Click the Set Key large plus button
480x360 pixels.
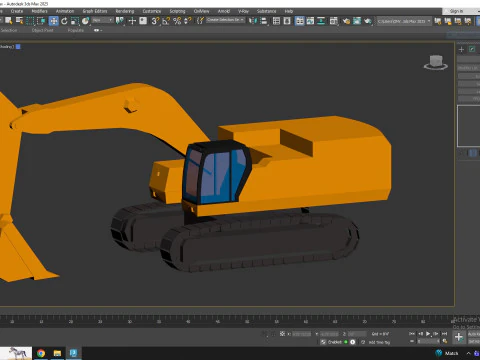pyautogui.click(x=459, y=337)
